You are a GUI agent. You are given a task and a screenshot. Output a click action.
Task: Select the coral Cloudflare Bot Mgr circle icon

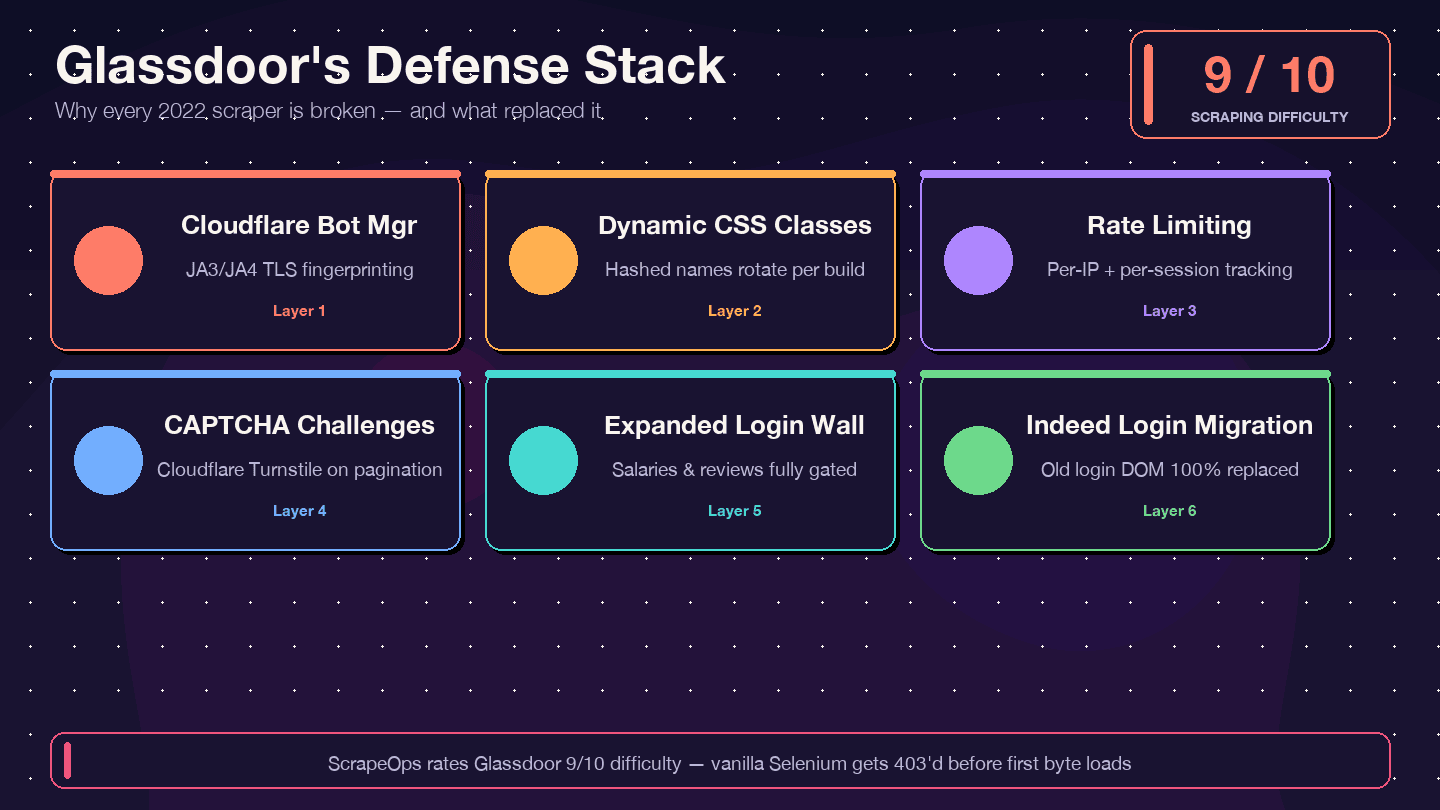(x=109, y=260)
